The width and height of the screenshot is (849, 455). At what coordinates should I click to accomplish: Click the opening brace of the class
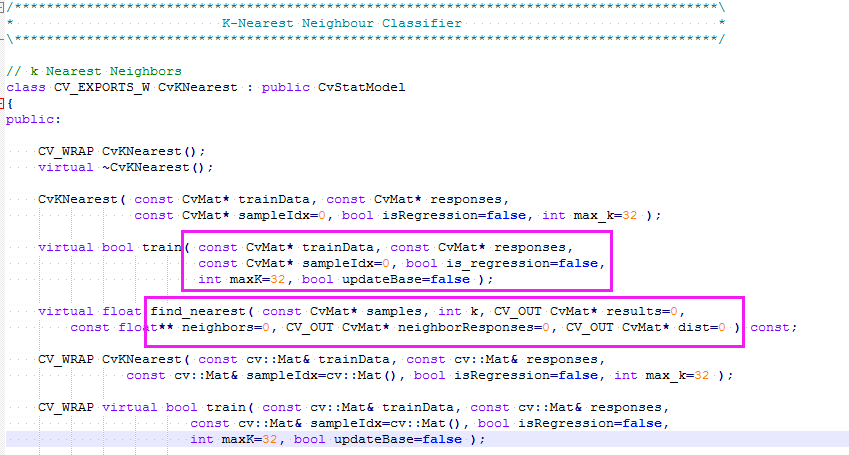click(10, 103)
